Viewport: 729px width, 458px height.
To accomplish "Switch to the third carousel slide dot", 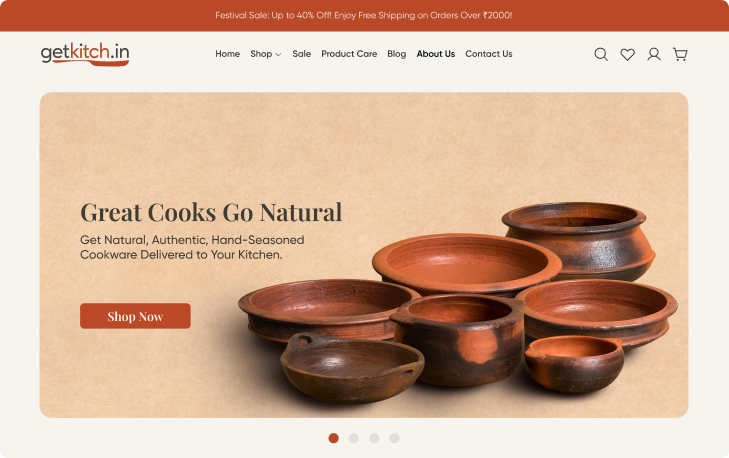I will [x=374, y=438].
